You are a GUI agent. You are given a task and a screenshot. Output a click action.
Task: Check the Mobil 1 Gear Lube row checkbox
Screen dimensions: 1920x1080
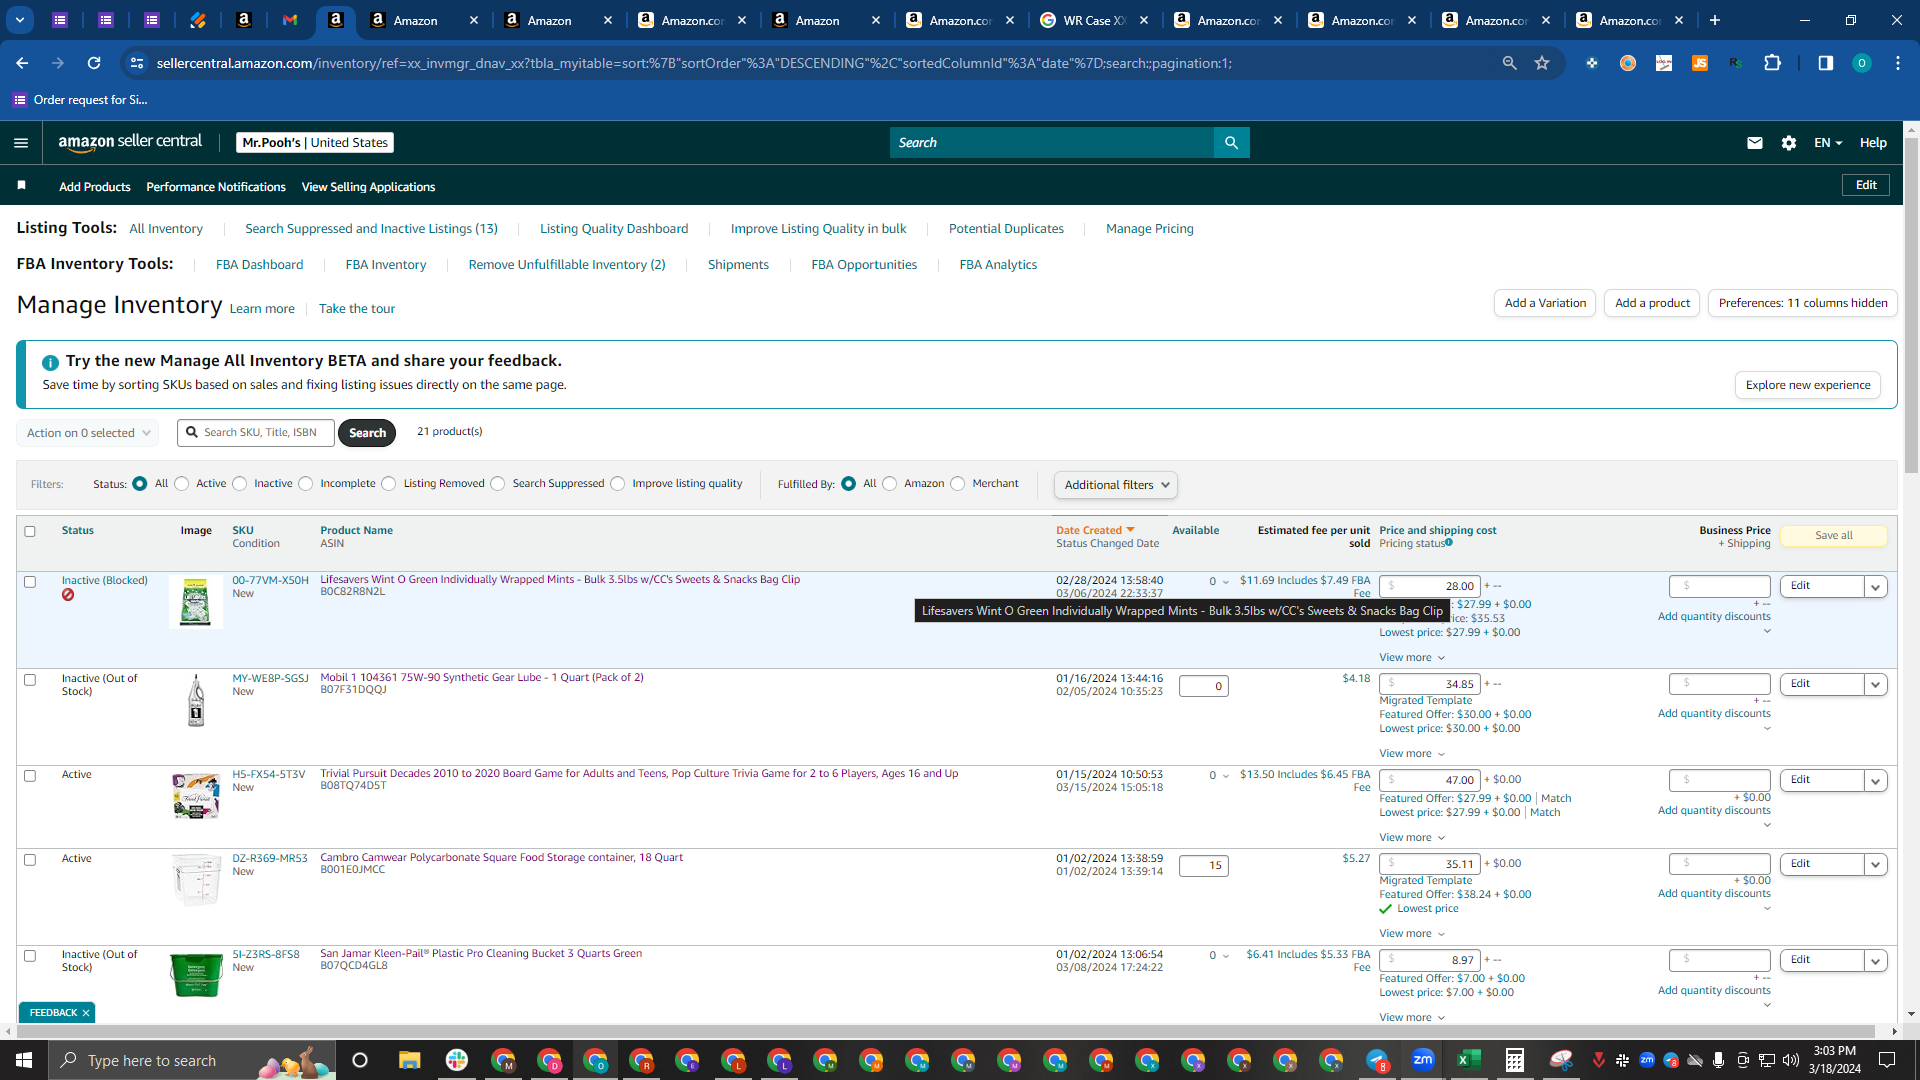[x=30, y=679]
